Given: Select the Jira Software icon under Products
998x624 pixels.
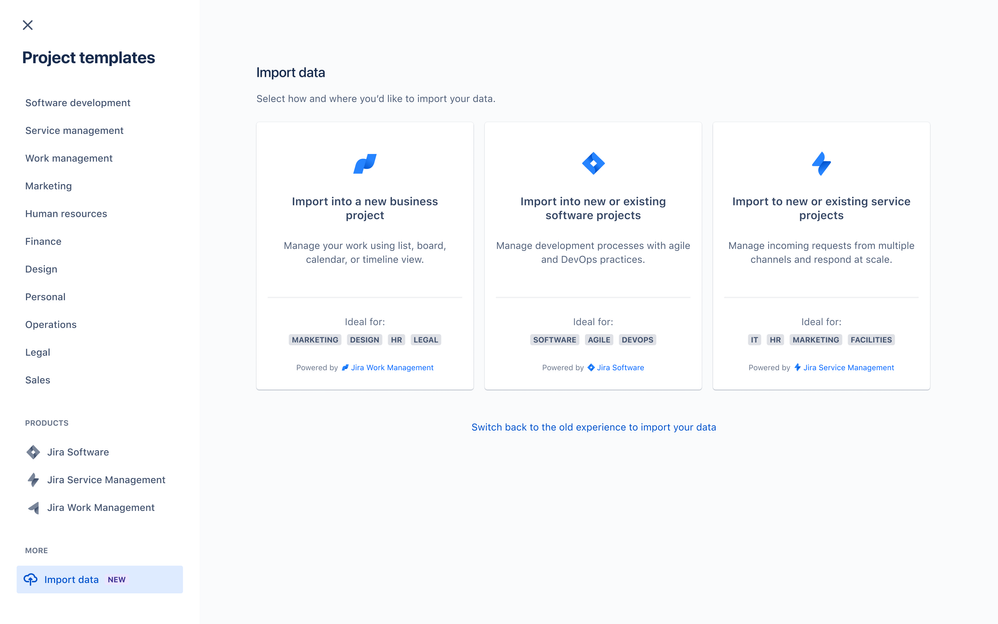Looking at the screenshot, I should pyautogui.click(x=31, y=452).
